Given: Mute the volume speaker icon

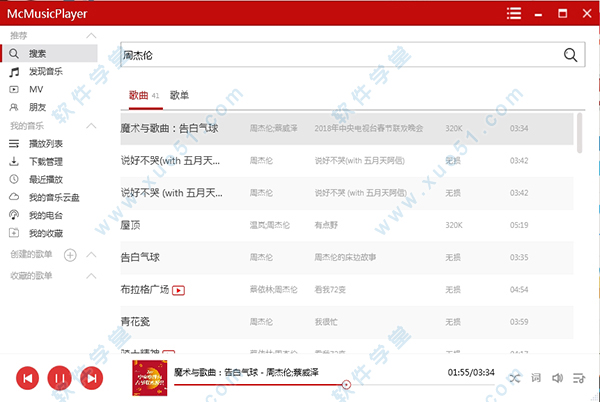Looking at the screenshot, I should pyautogui.click(x=558, y=378).
